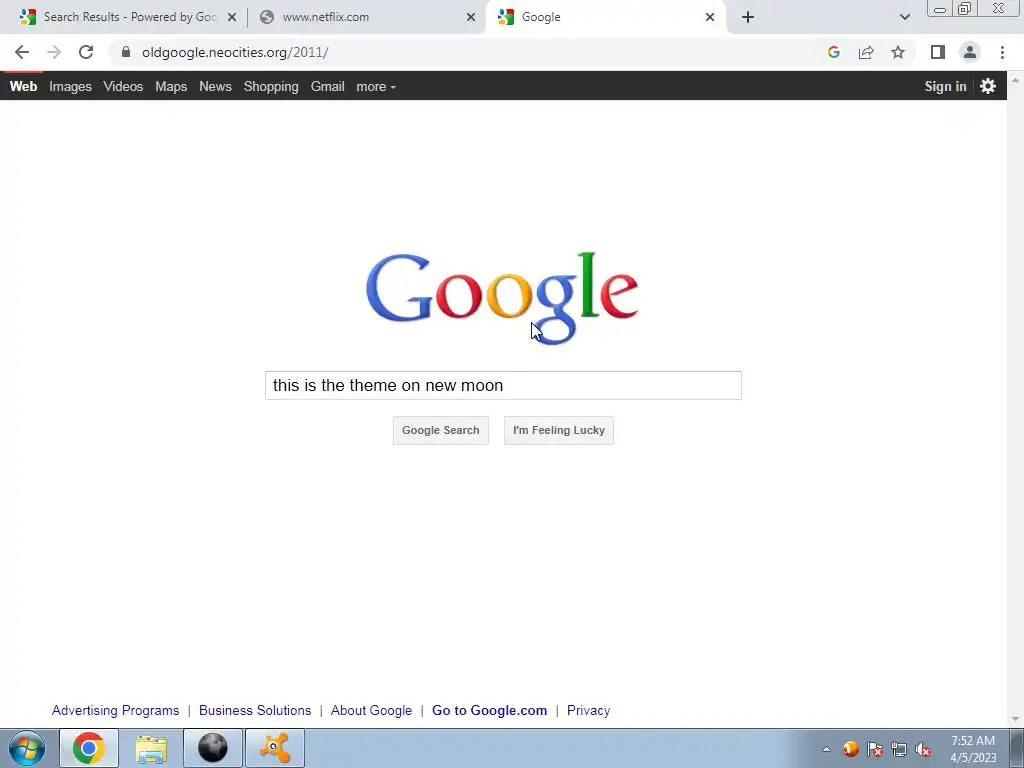The height and width of the screenshot is (768, 1024).
Task: Select the active Google tab
Action: pos(606,17)
